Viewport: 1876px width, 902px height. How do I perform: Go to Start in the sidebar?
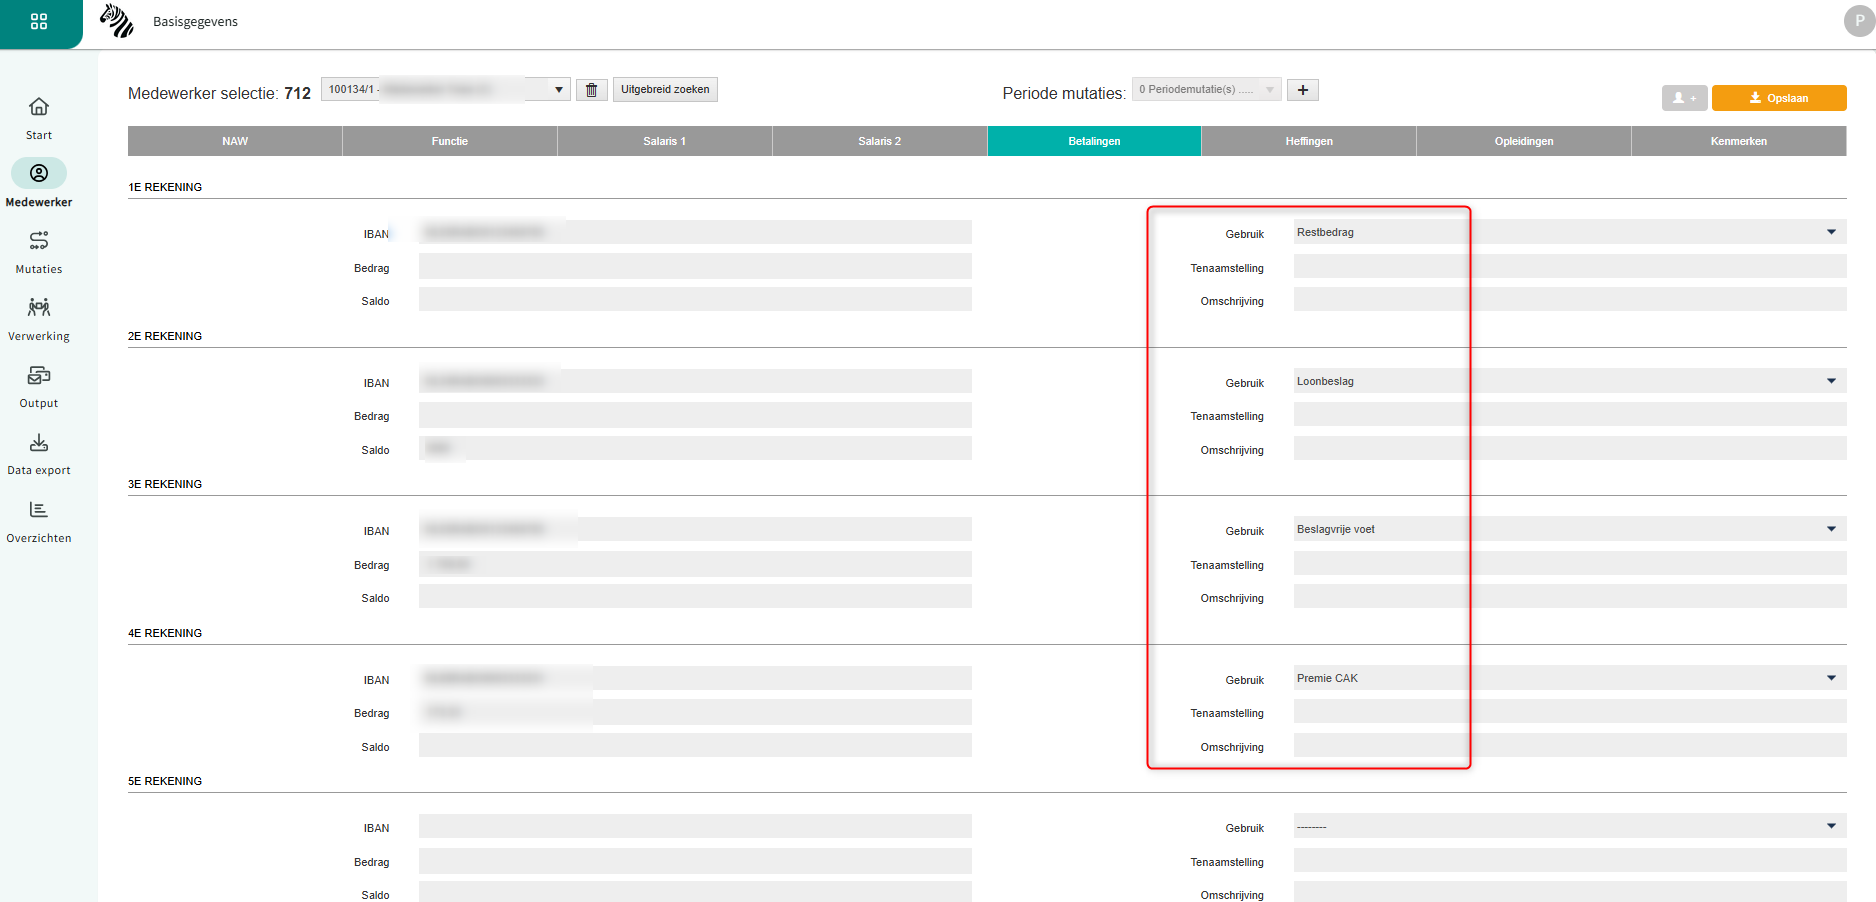[x=39, y=118]
